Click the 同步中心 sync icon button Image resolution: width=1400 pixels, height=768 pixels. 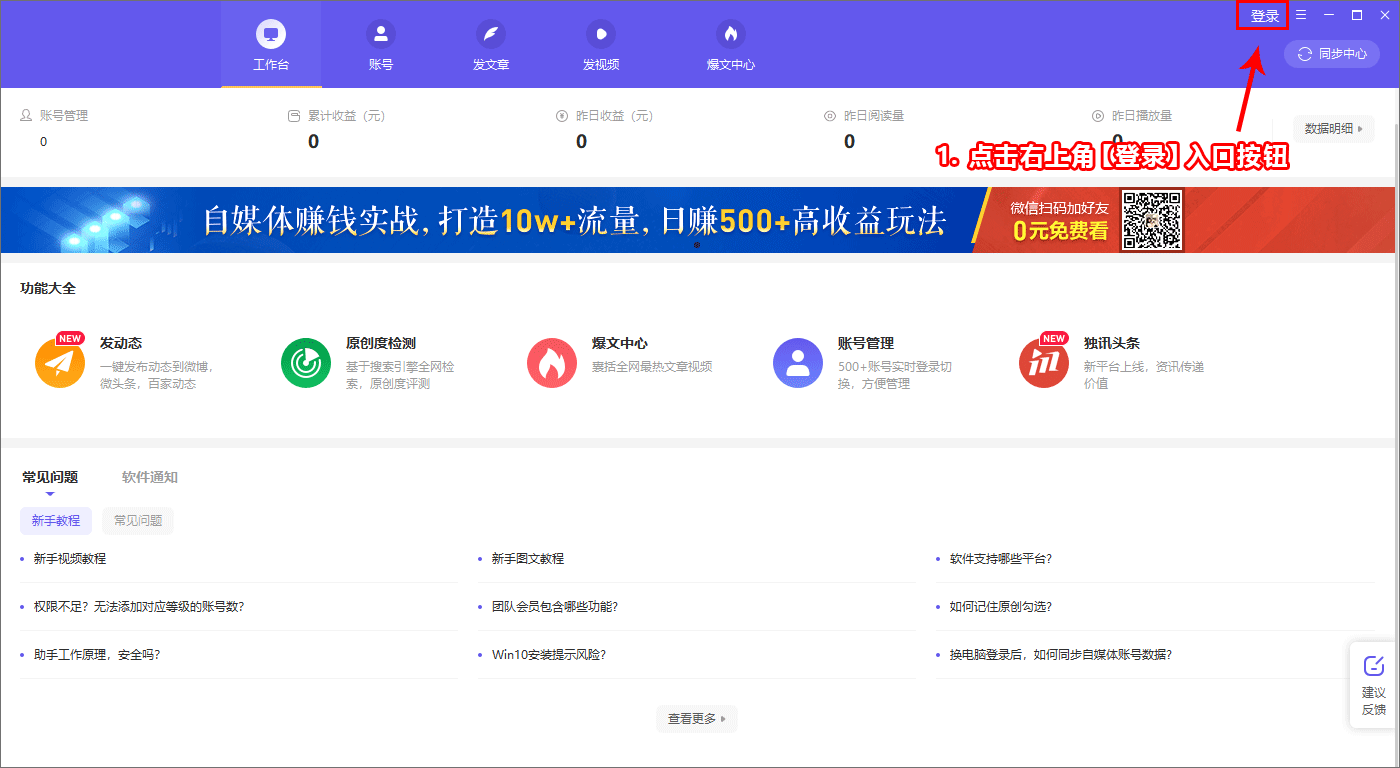1331,54
